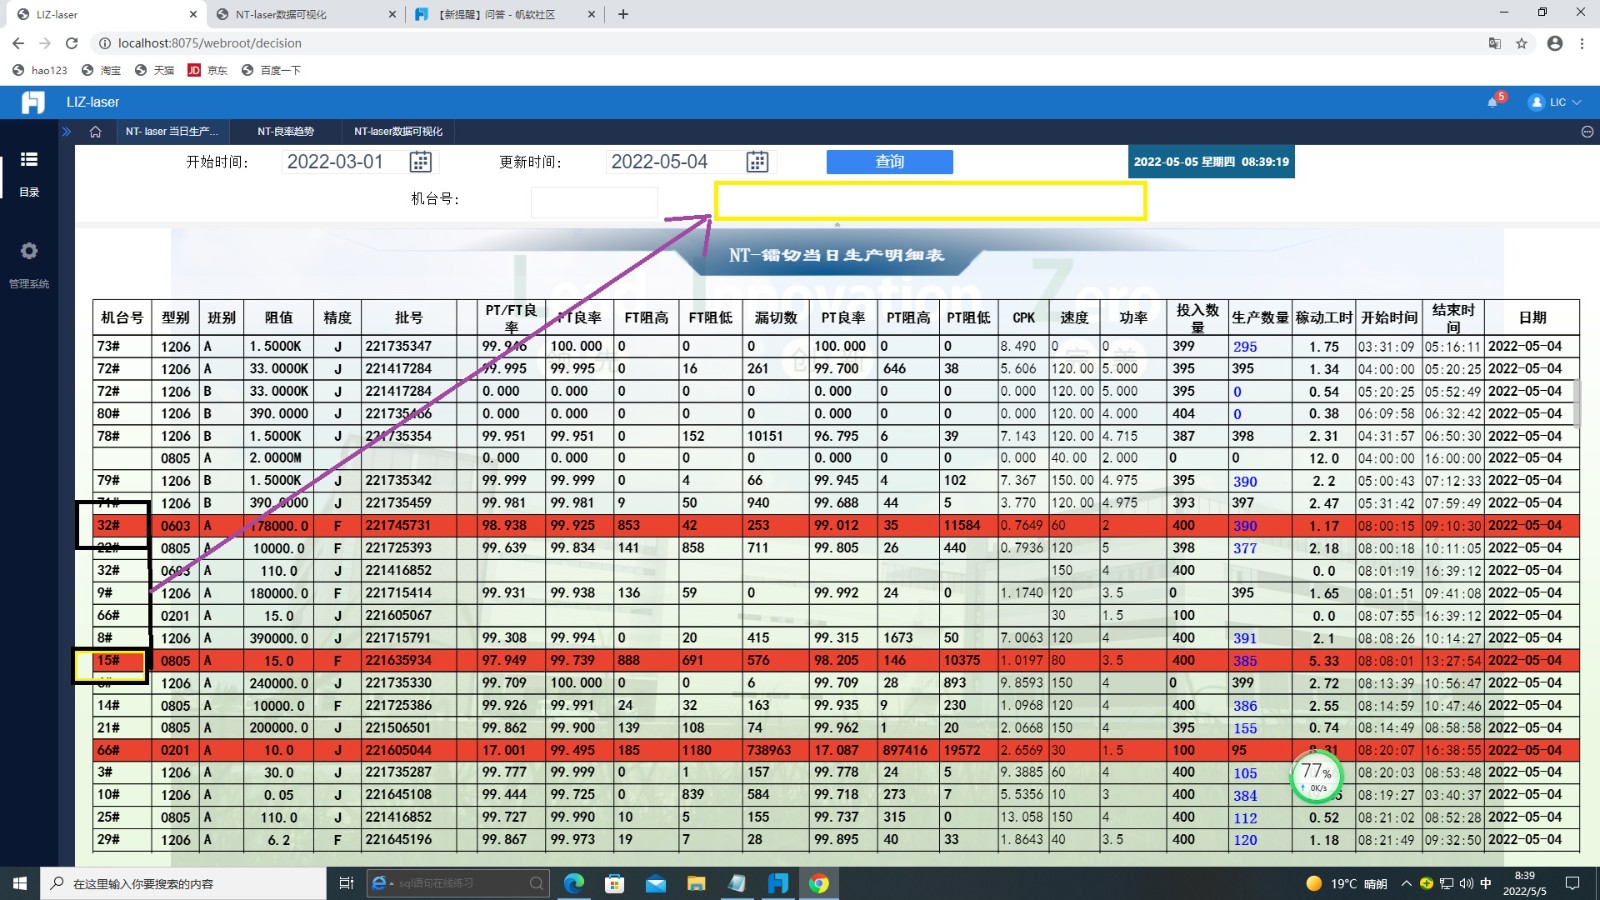Reload the page with refresh icon
This screenshot has width=1600, height=900.
[x=71, y=43]
